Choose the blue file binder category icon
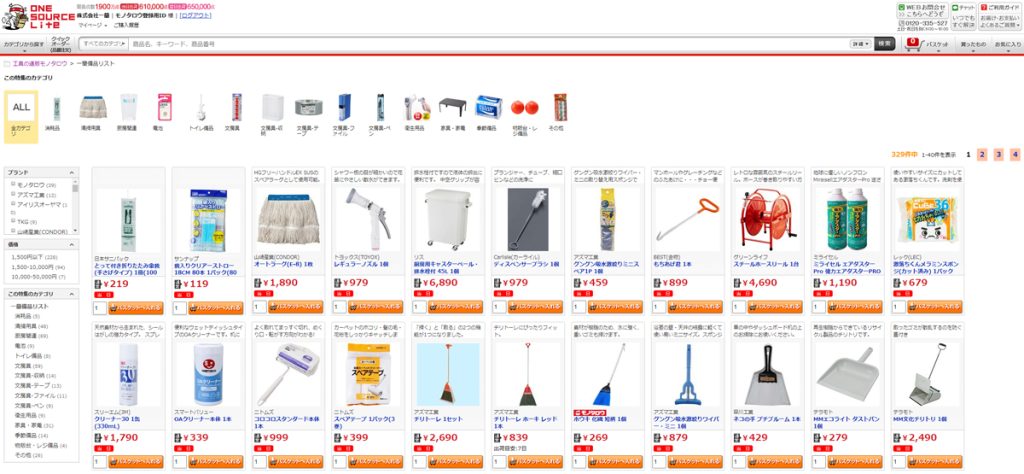The width and height of the screenshot is (1024, 474). point(344,107)
